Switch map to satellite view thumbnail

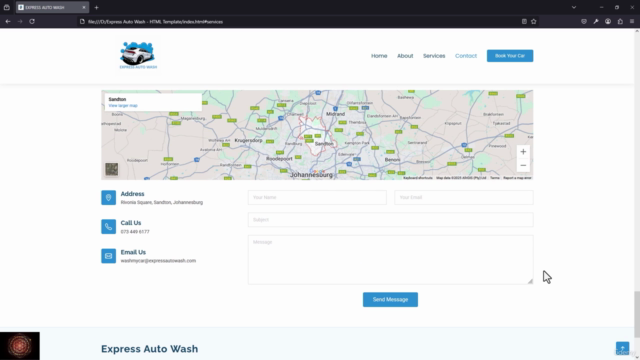(x=111, y=169)
